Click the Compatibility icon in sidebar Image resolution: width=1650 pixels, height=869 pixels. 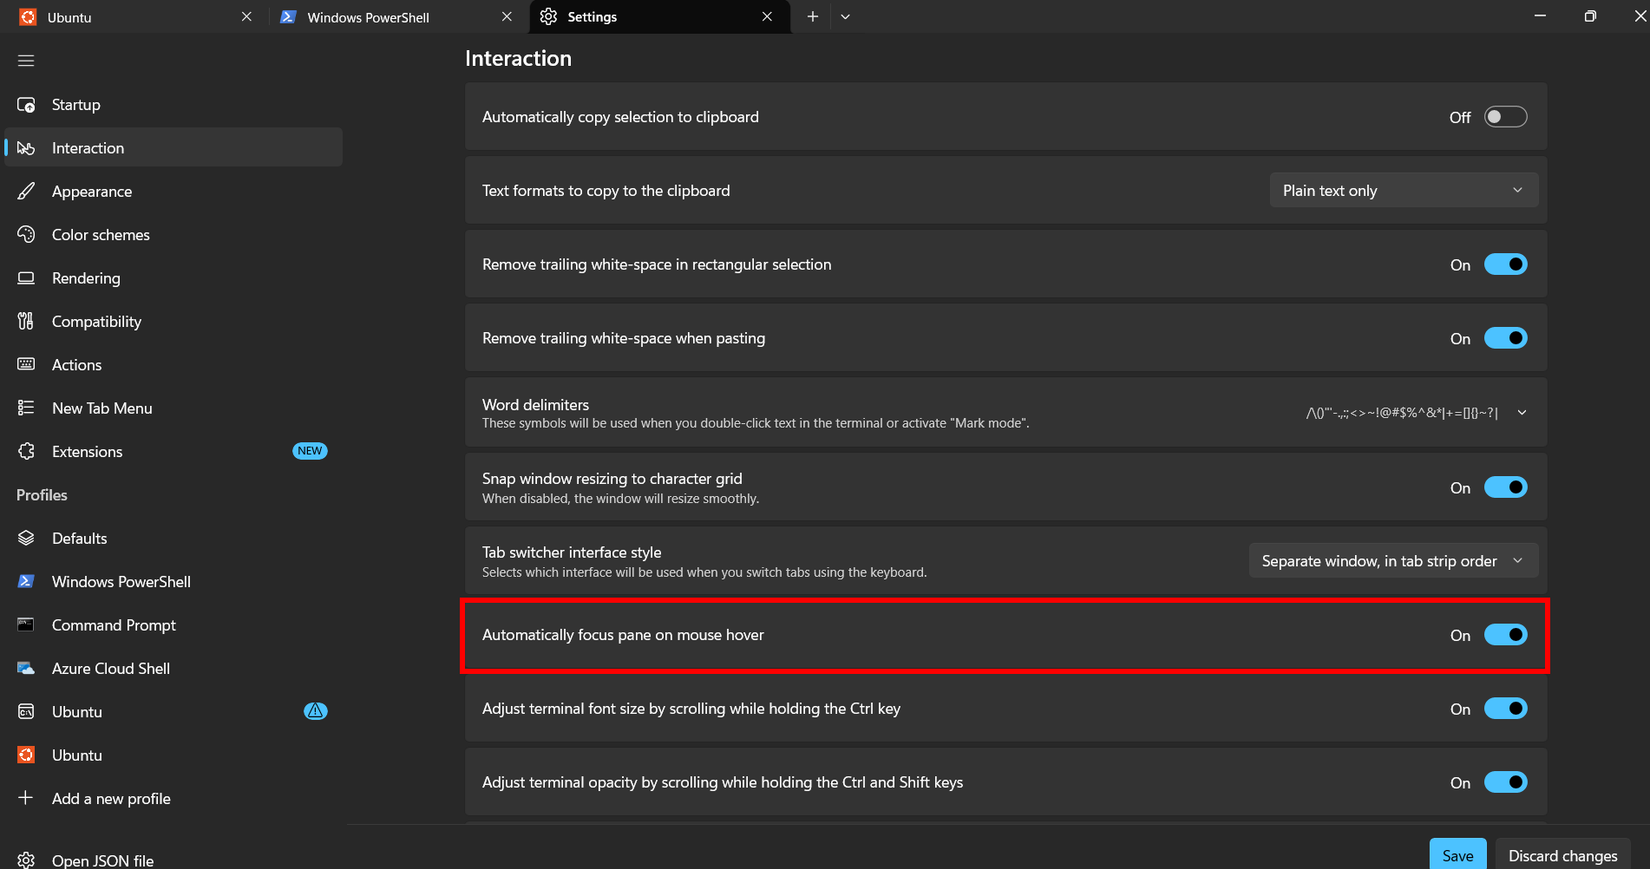coord(26,321)
